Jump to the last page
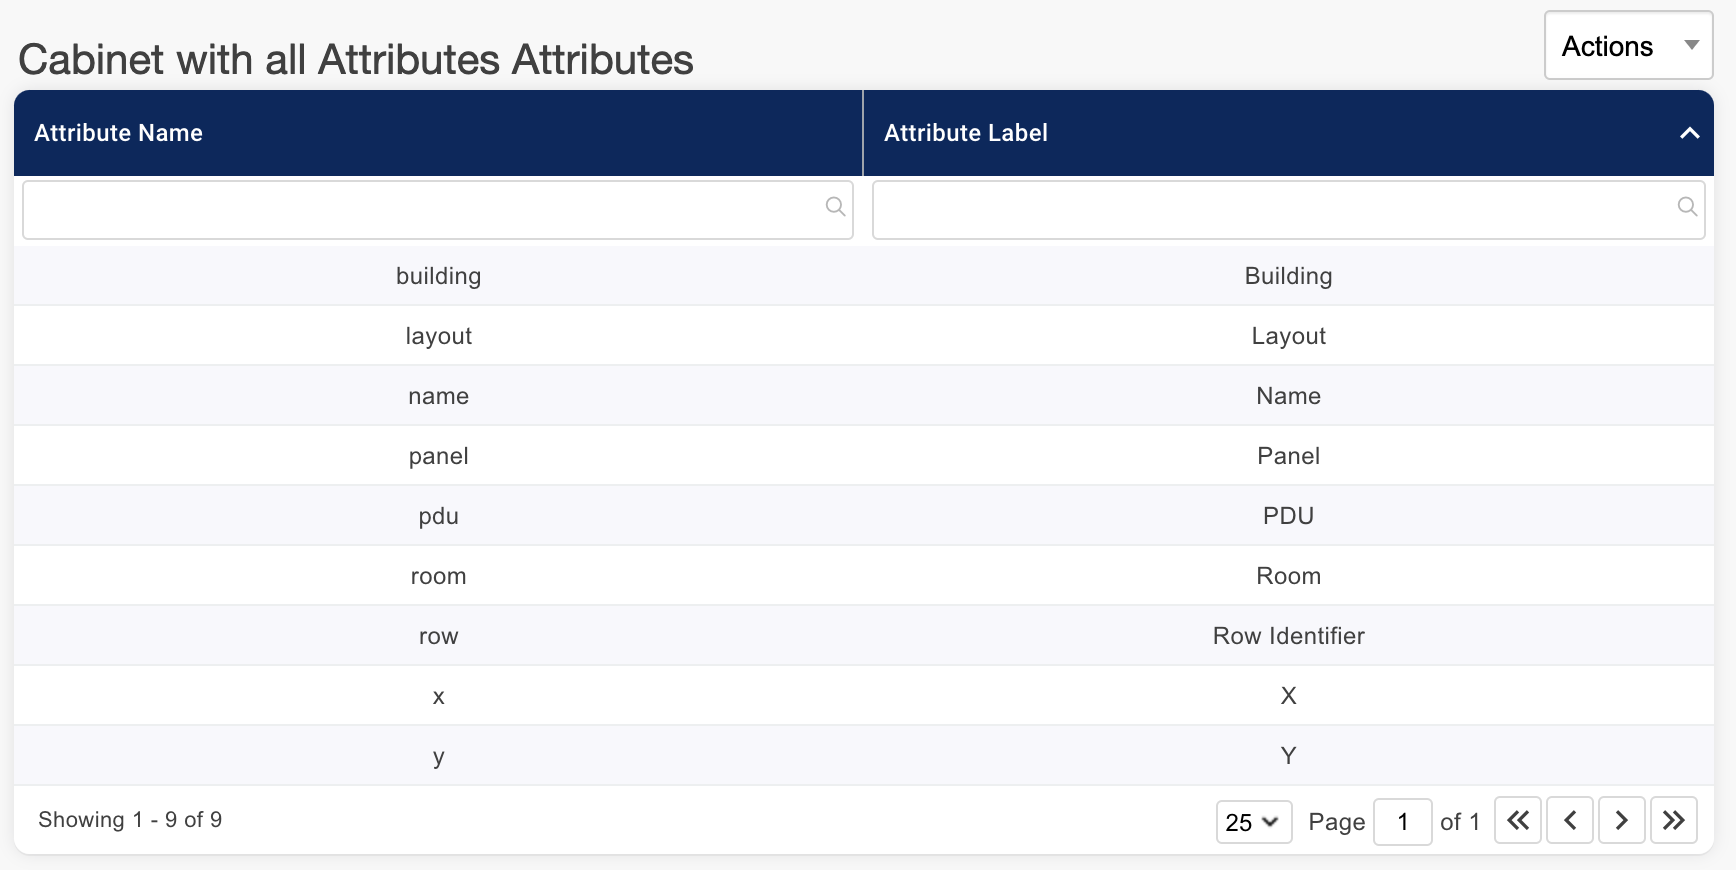This screenshot has width=1736, height=870. (1674, 821)
